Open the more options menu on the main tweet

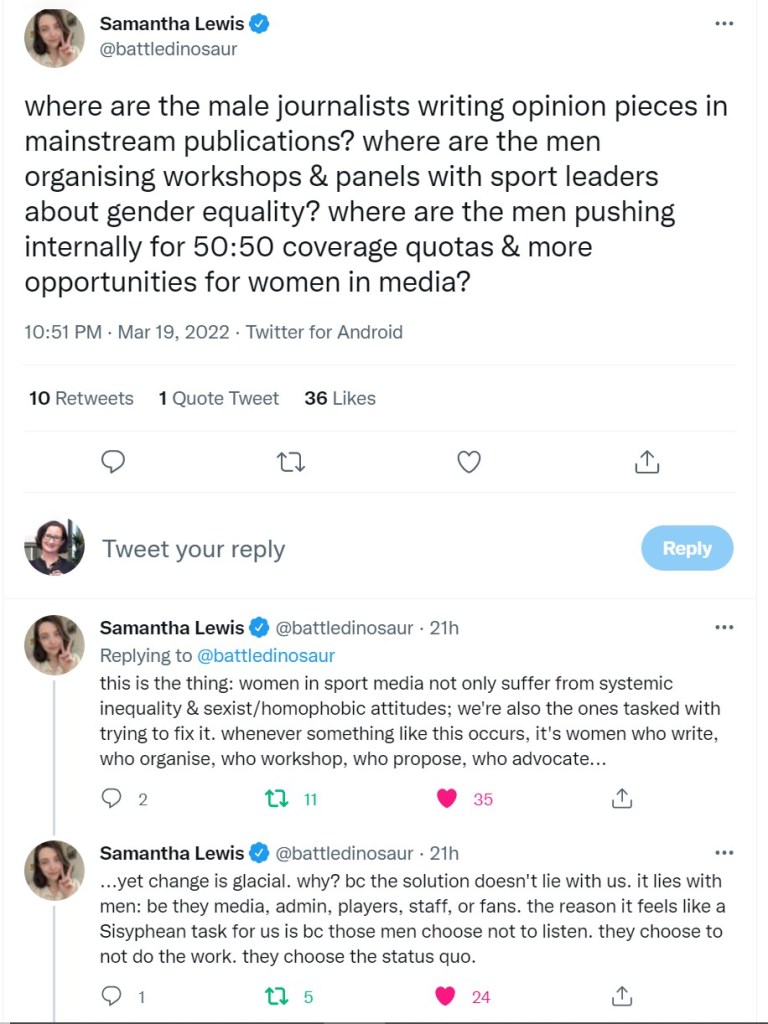click(x=724, y=24)
